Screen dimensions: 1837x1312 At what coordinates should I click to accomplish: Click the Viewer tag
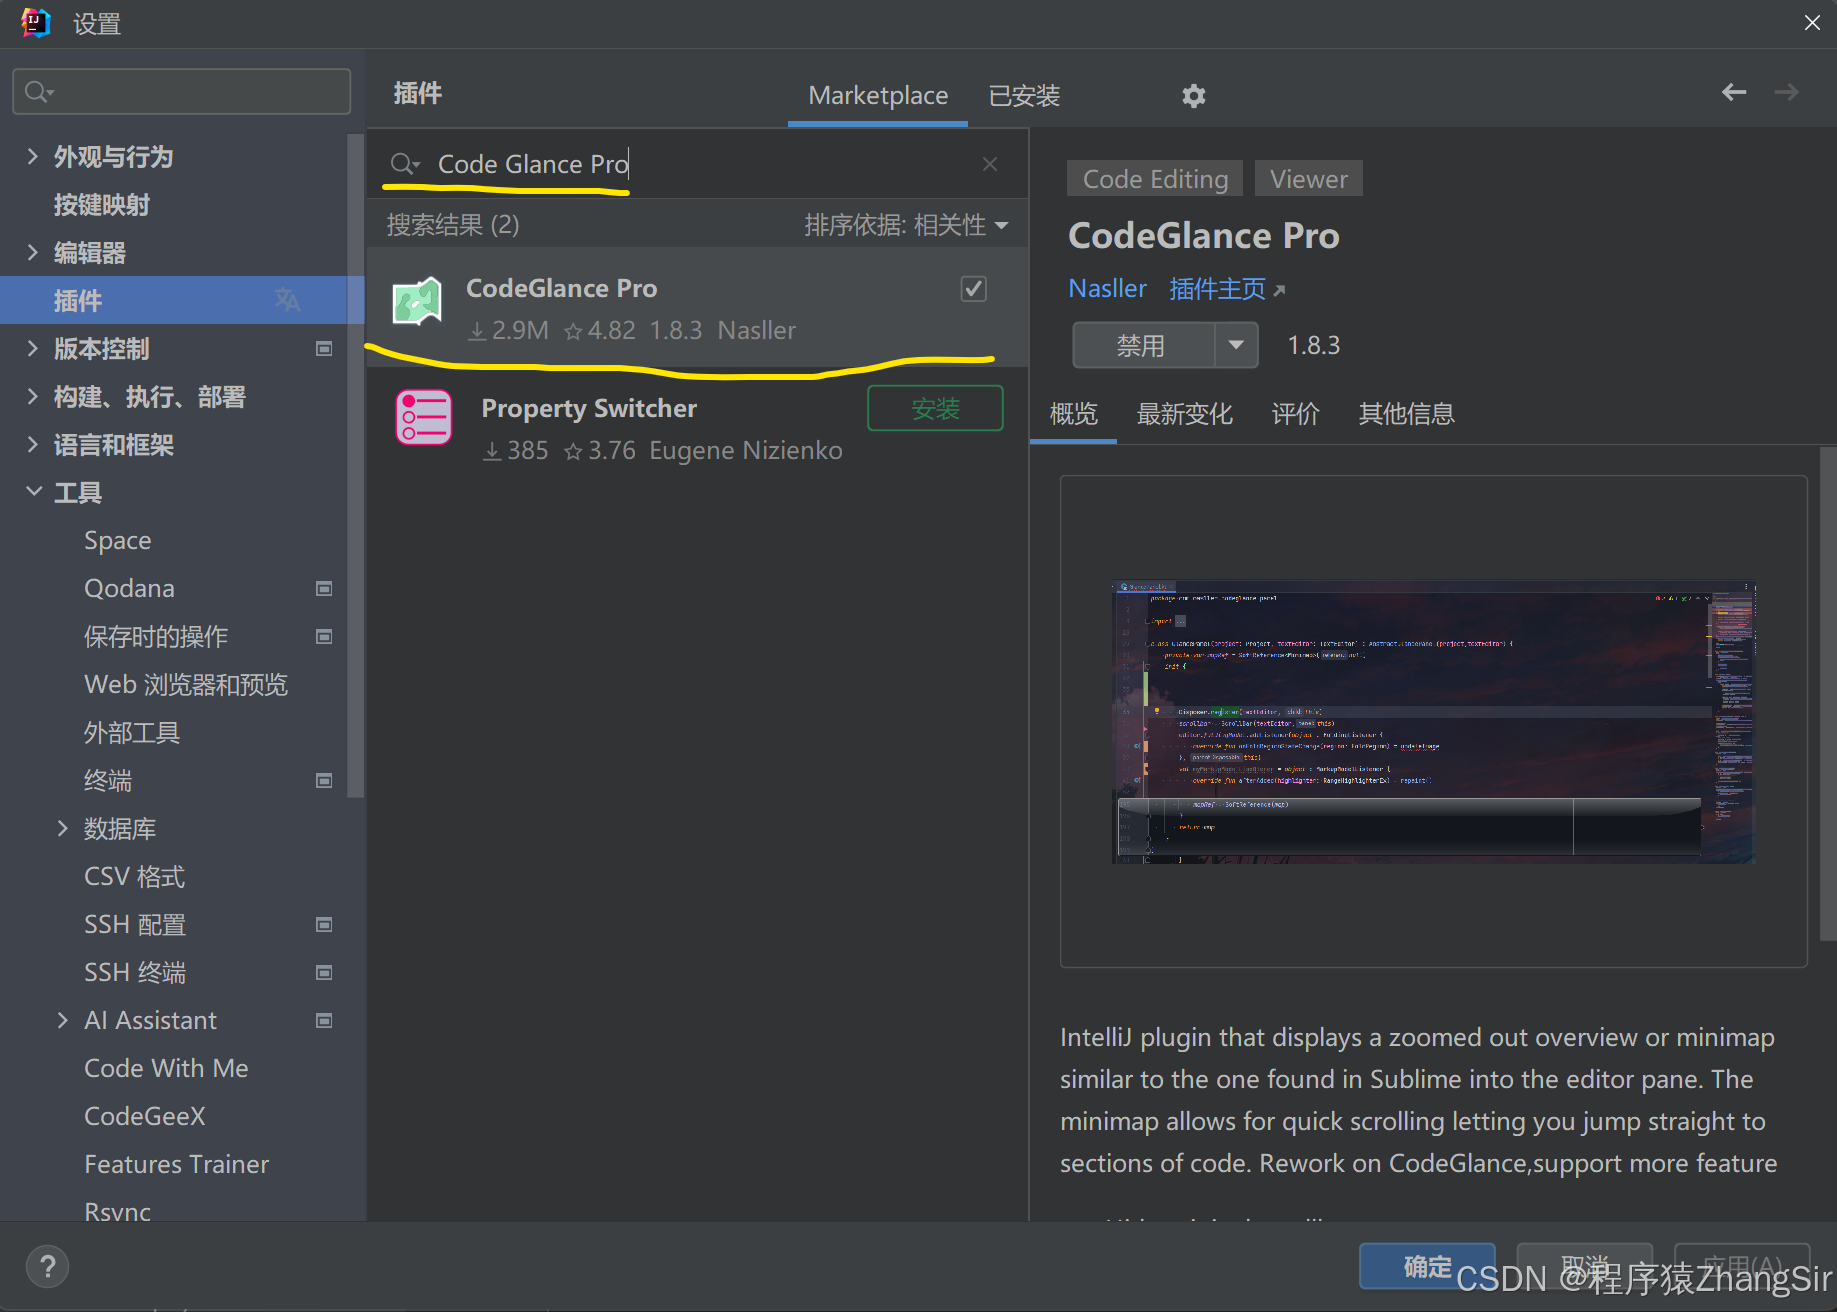pos(1308,179)
